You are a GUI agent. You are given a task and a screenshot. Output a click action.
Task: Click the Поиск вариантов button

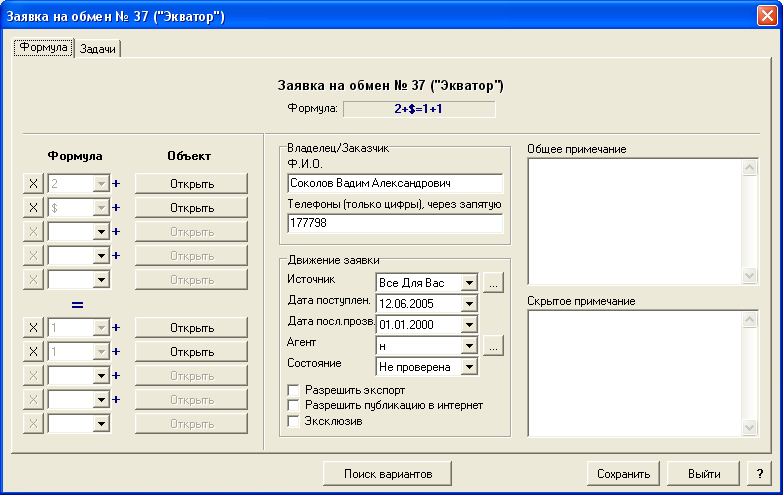pyautogui.click(x=388, y=474)
